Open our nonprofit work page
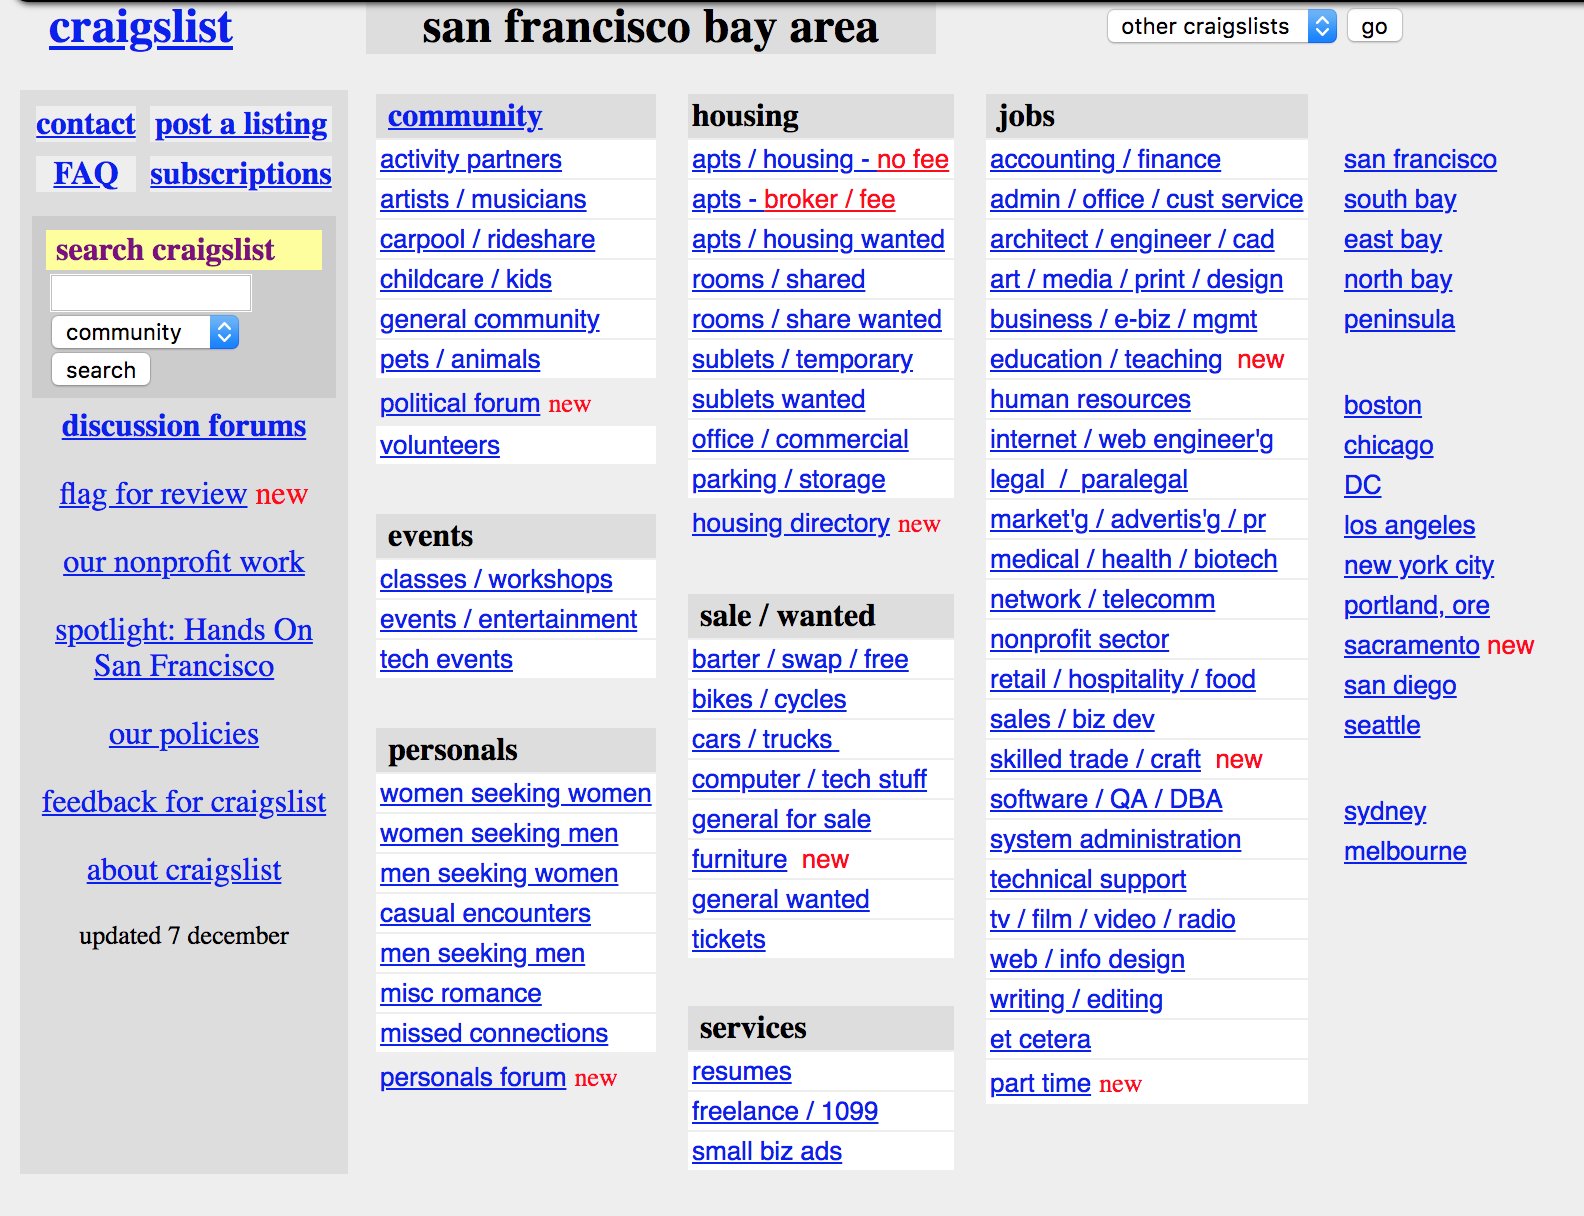Image resolution: width=1584 pixels, height=1216 pixels. pos(184,562)
